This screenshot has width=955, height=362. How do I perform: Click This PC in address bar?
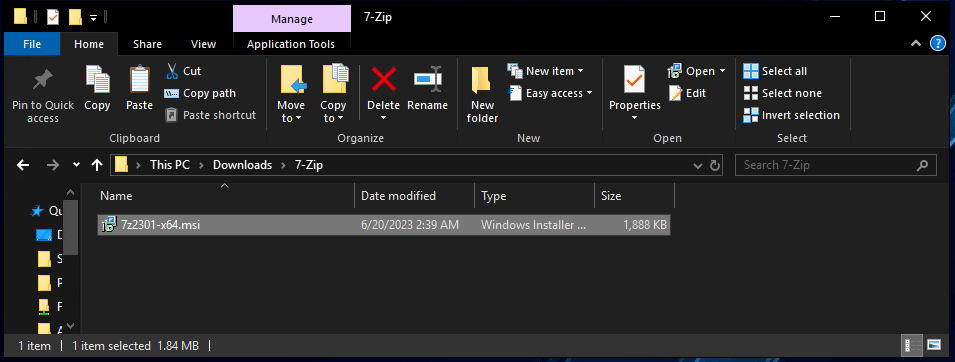170,165
